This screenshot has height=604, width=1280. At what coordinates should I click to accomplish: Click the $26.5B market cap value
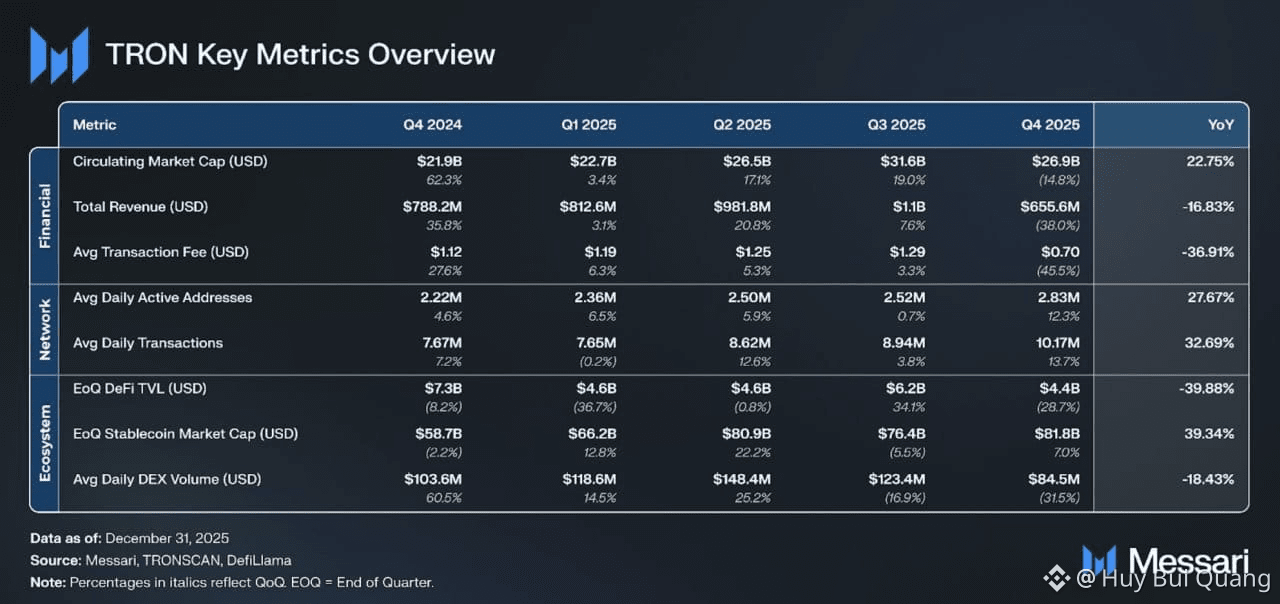coord(748,161)
